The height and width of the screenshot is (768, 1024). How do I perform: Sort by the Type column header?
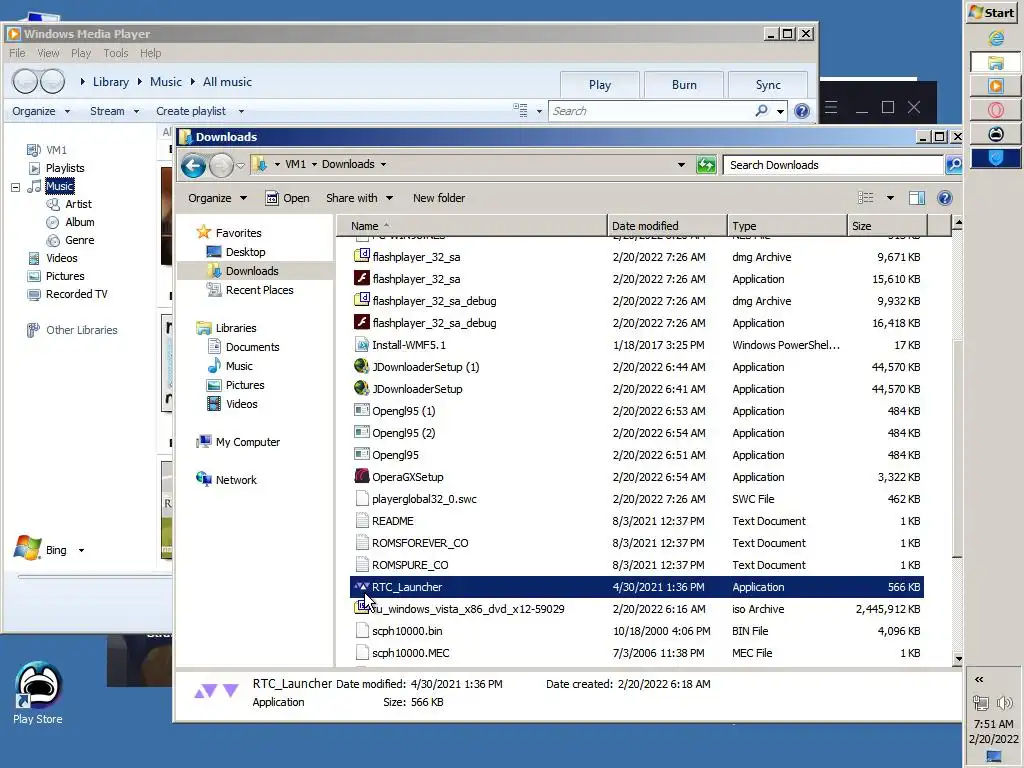(787, 225)
